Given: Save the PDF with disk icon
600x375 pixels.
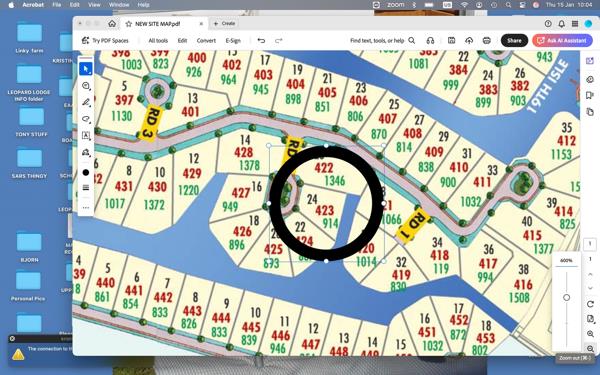Looking at the screenshot, I should click(452, 40).
